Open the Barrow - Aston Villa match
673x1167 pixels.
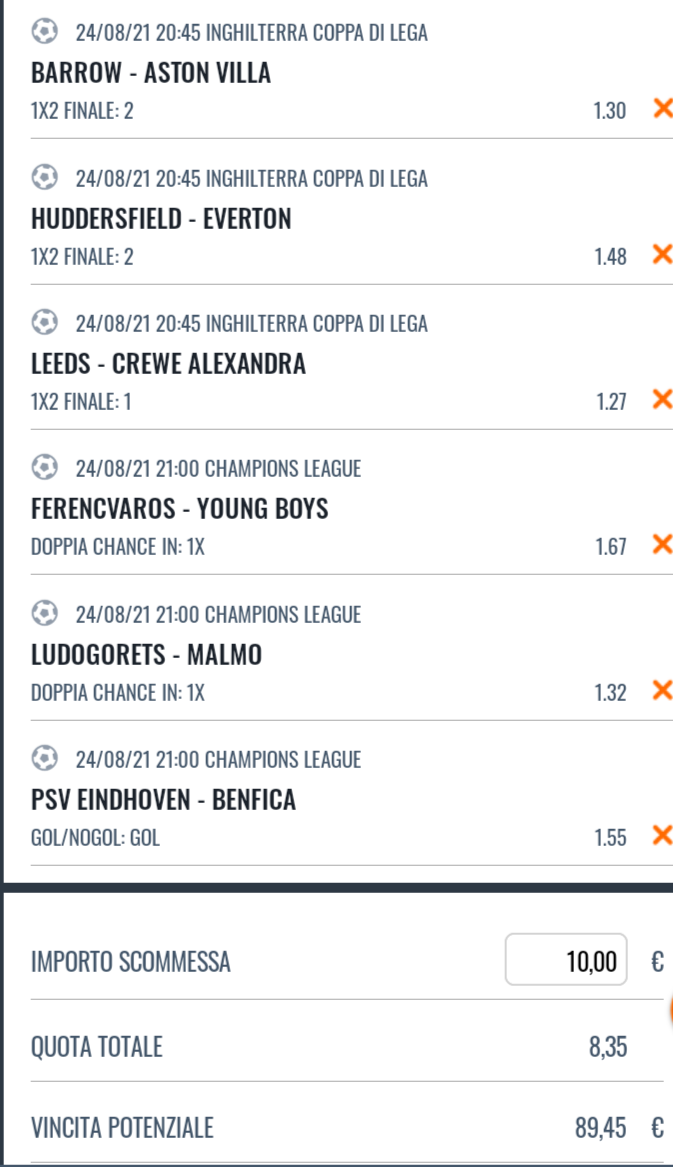point(151,74)
